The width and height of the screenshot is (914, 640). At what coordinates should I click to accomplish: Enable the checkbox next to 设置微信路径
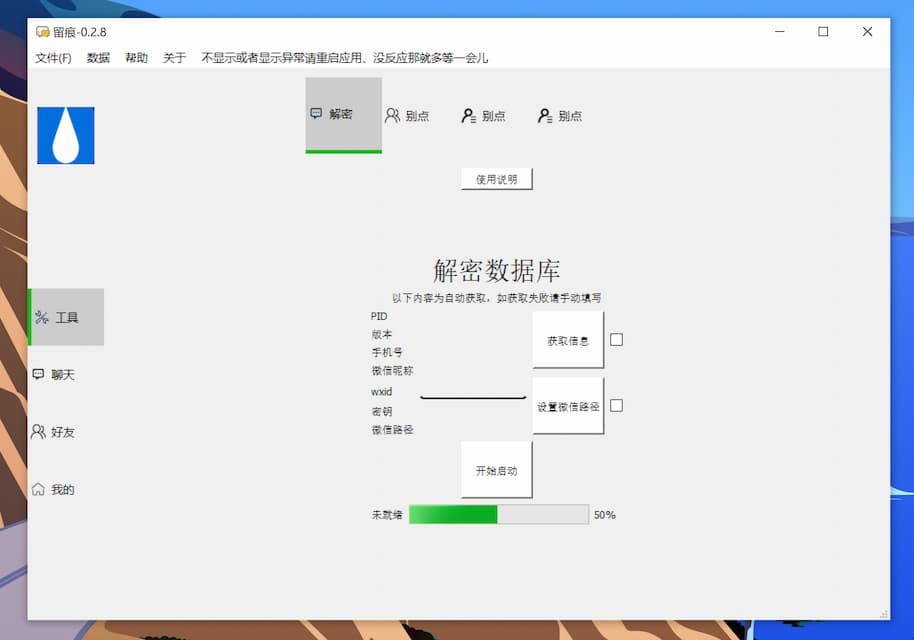616,405
